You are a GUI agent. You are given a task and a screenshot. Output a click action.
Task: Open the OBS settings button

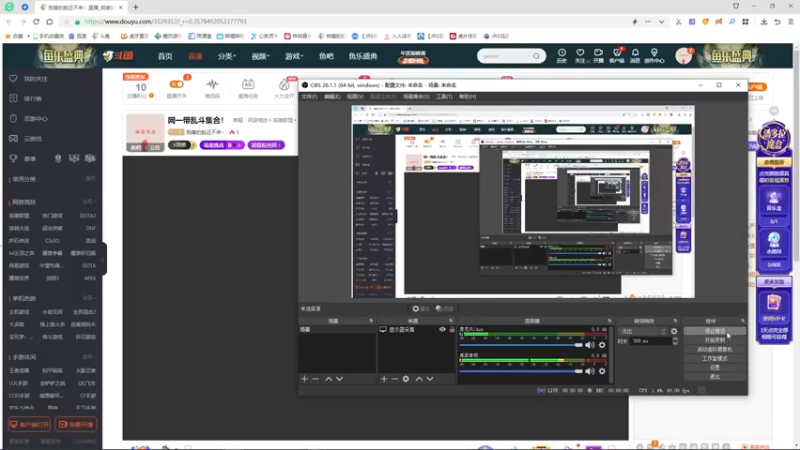[714, 368]
